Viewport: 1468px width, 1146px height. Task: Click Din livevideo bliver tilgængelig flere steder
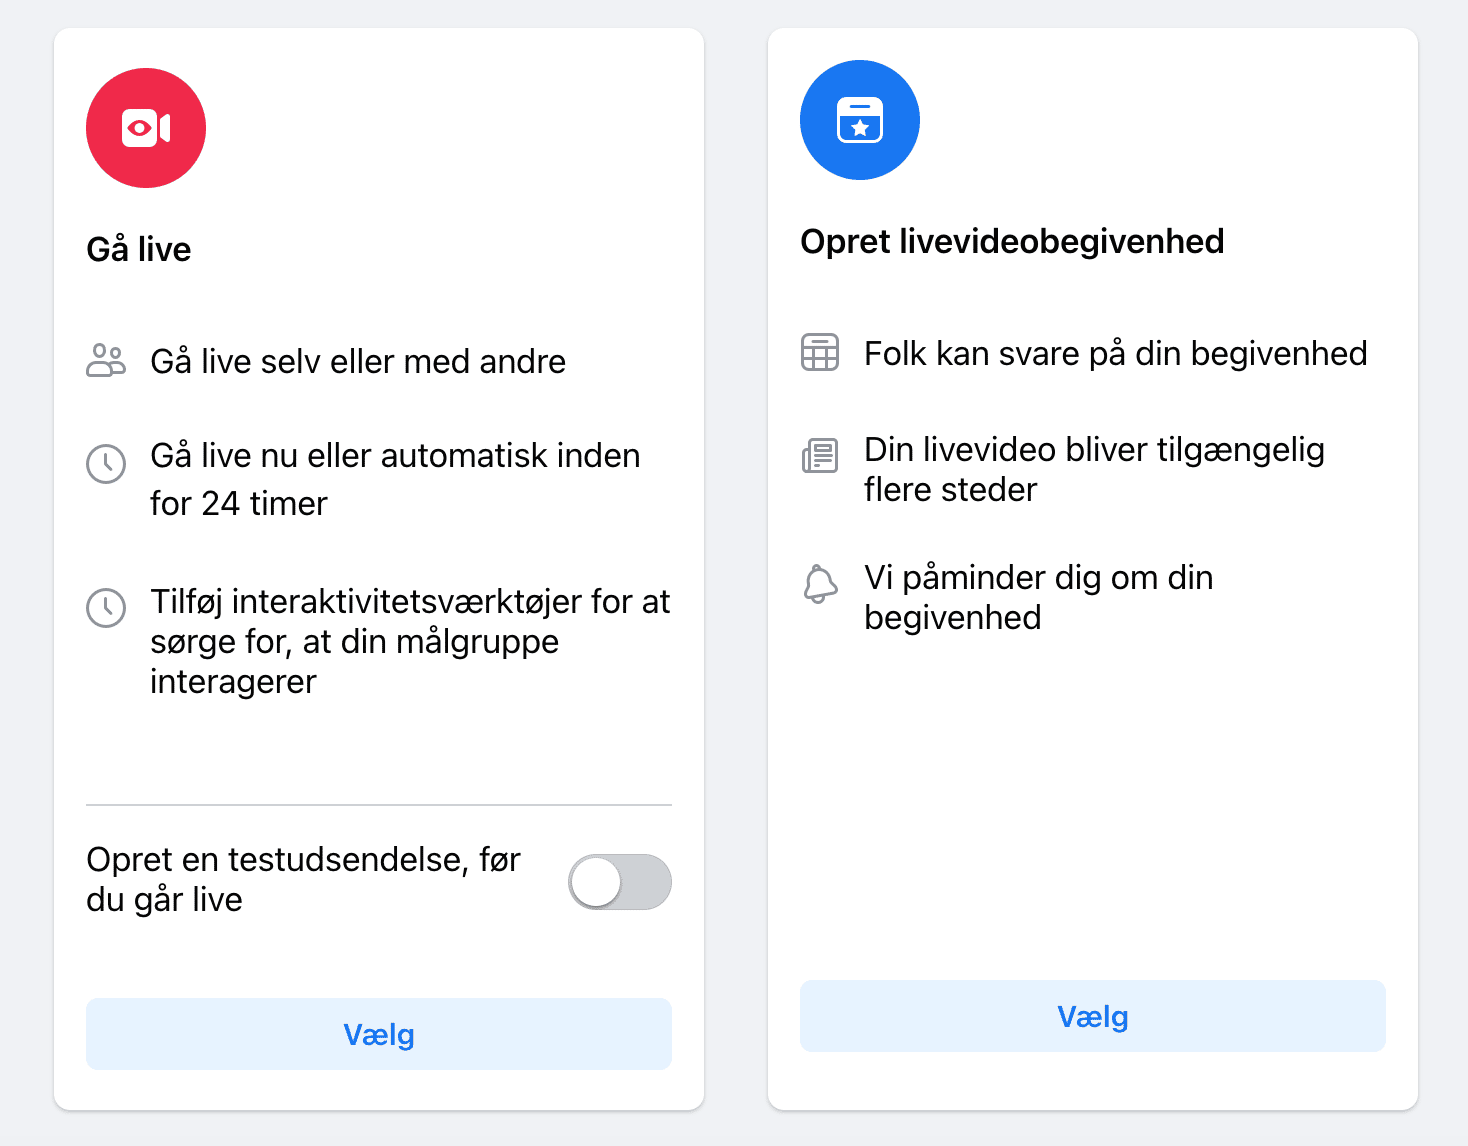1094,469
